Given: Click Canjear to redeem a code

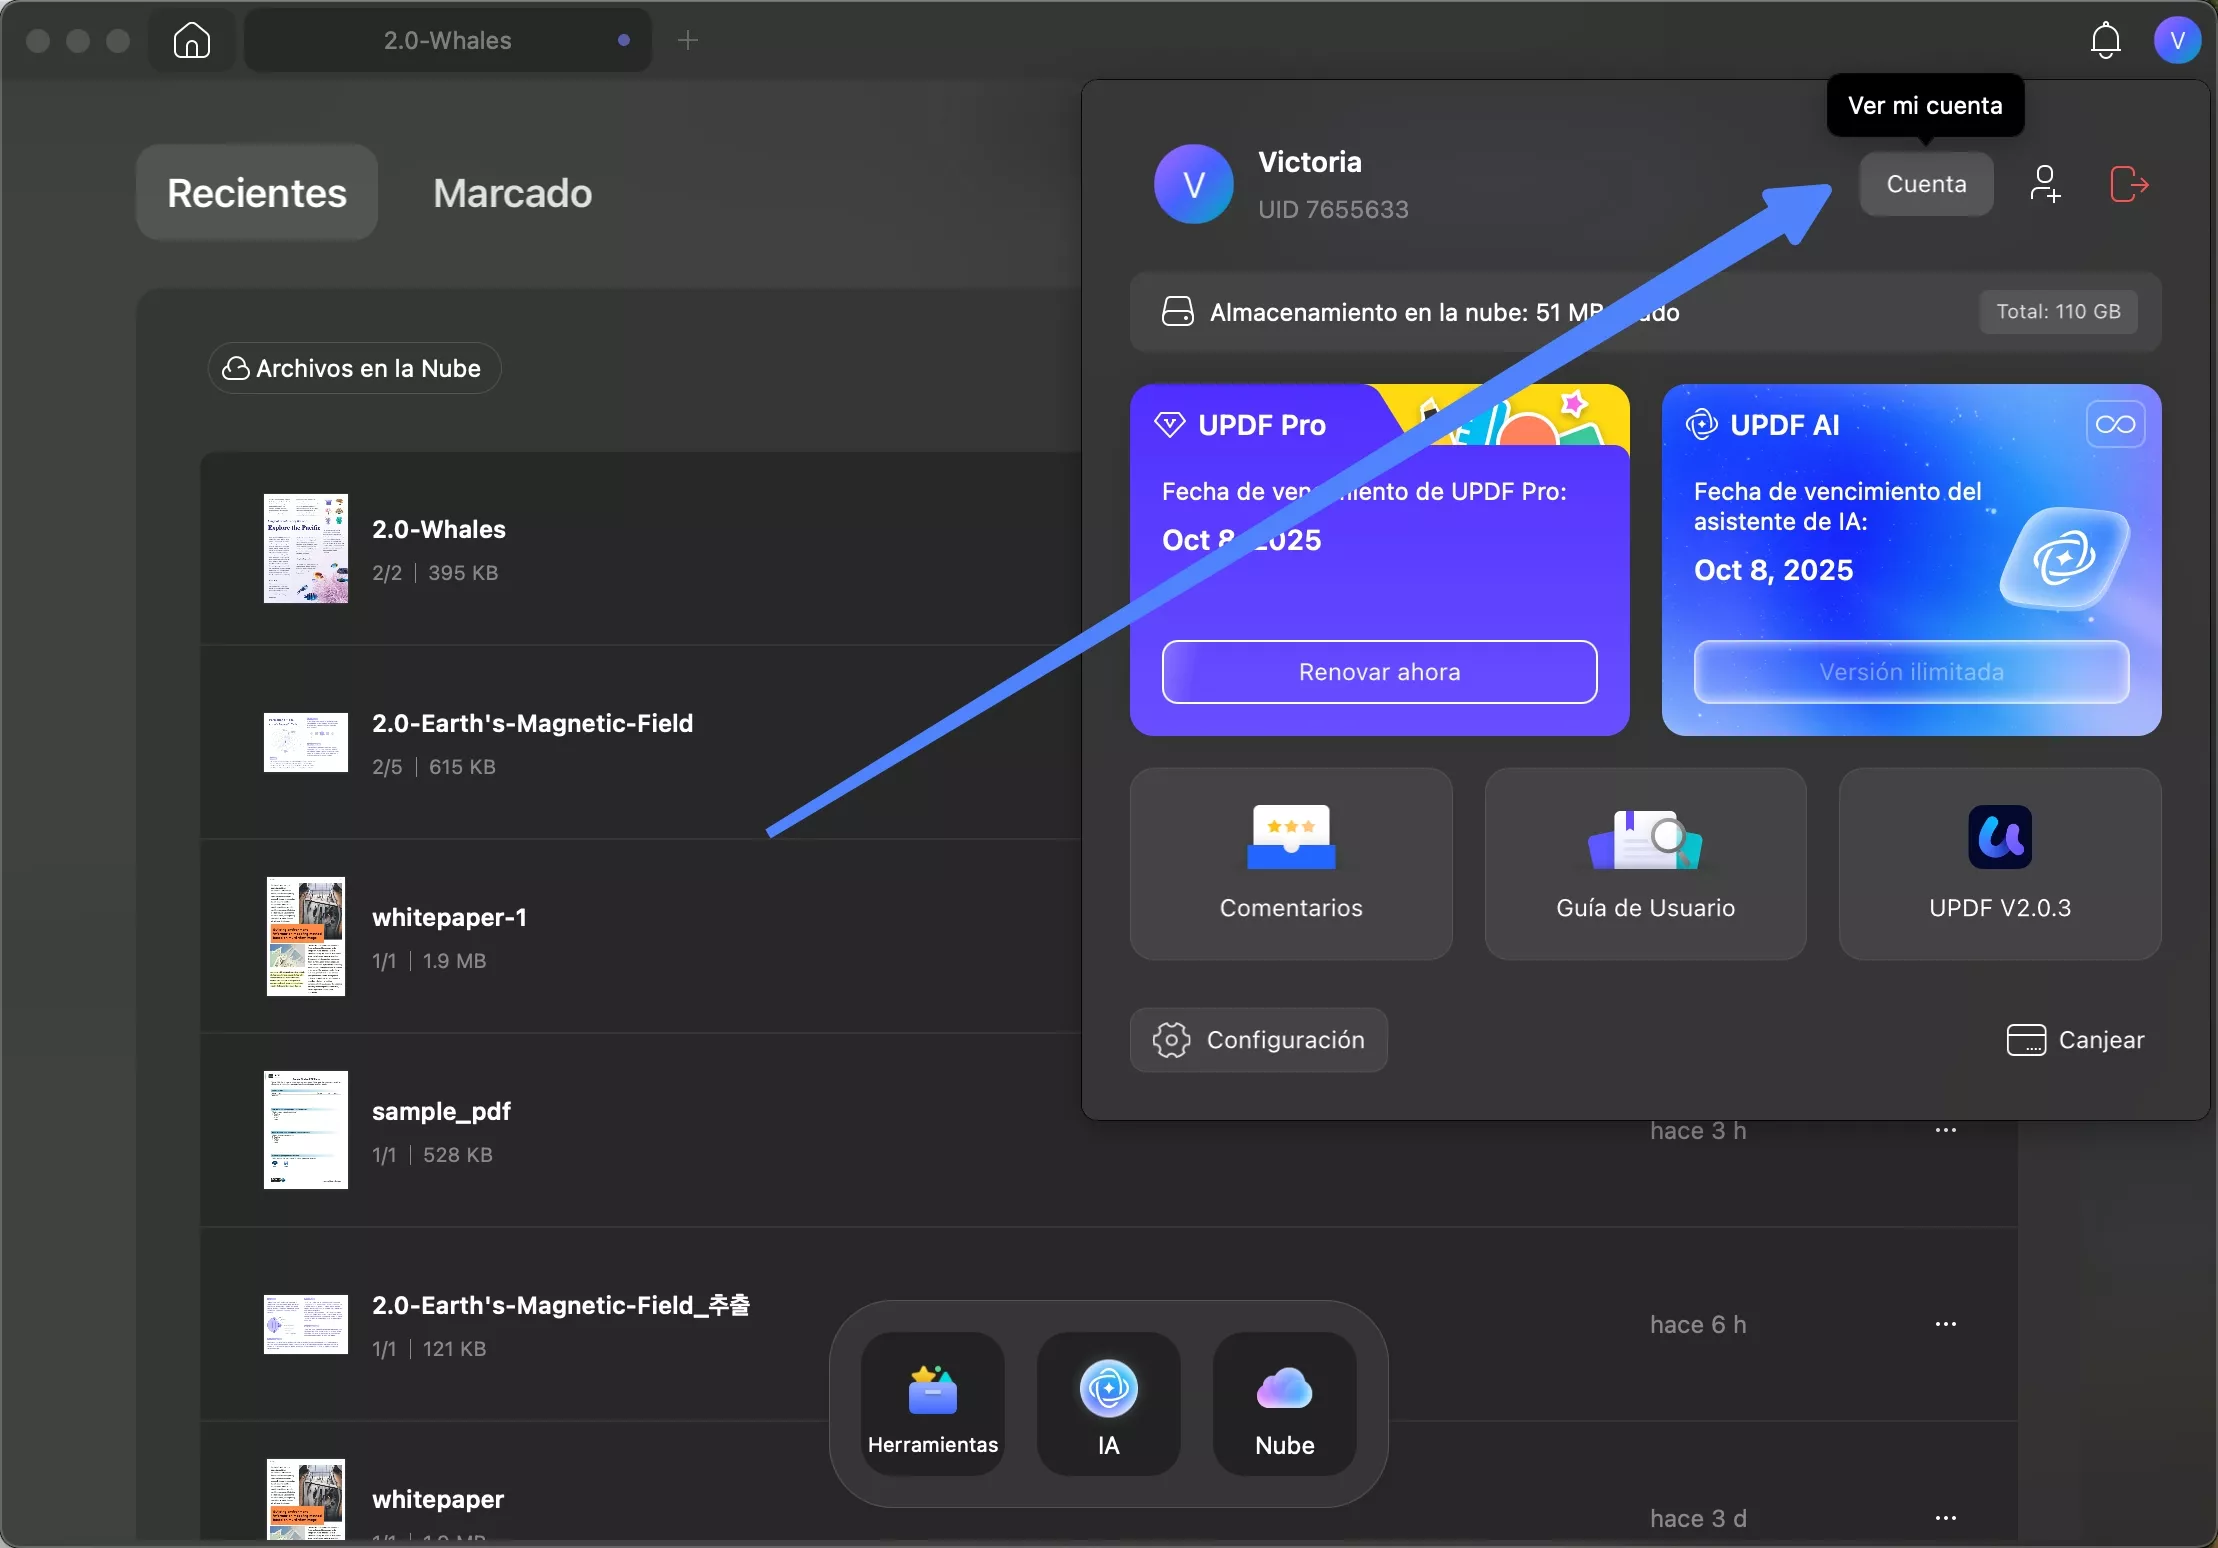Looking at the screenshot, I should [2076, 1040].
